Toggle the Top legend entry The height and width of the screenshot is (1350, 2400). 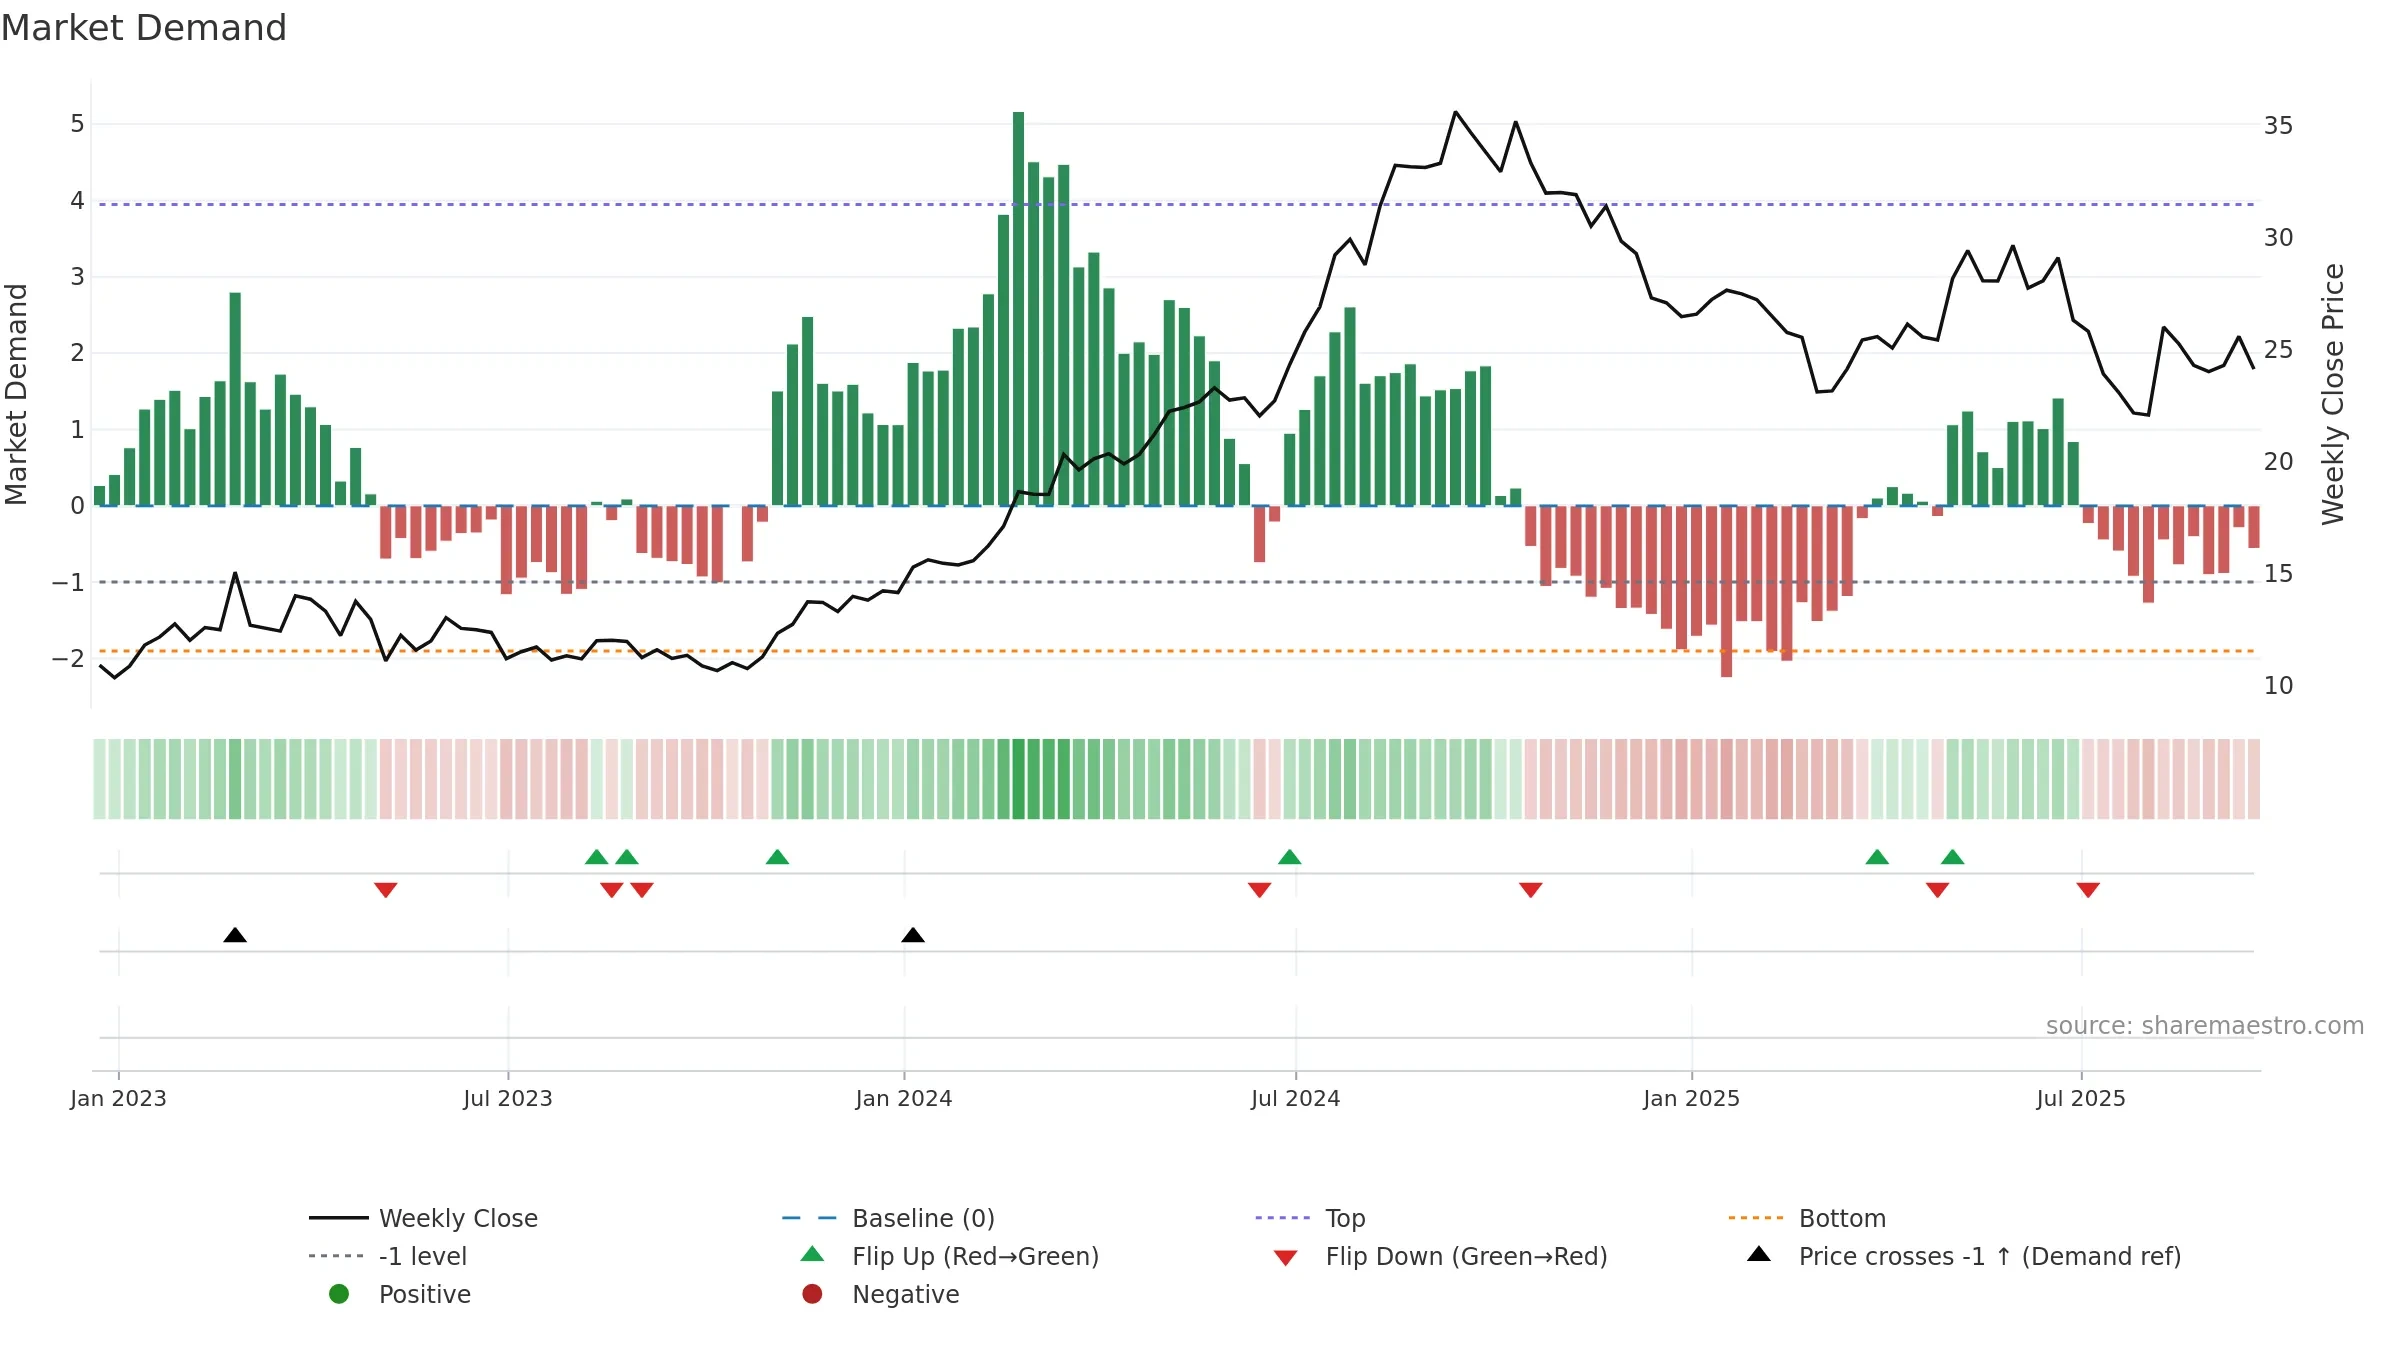[x=1310, y=1218]
